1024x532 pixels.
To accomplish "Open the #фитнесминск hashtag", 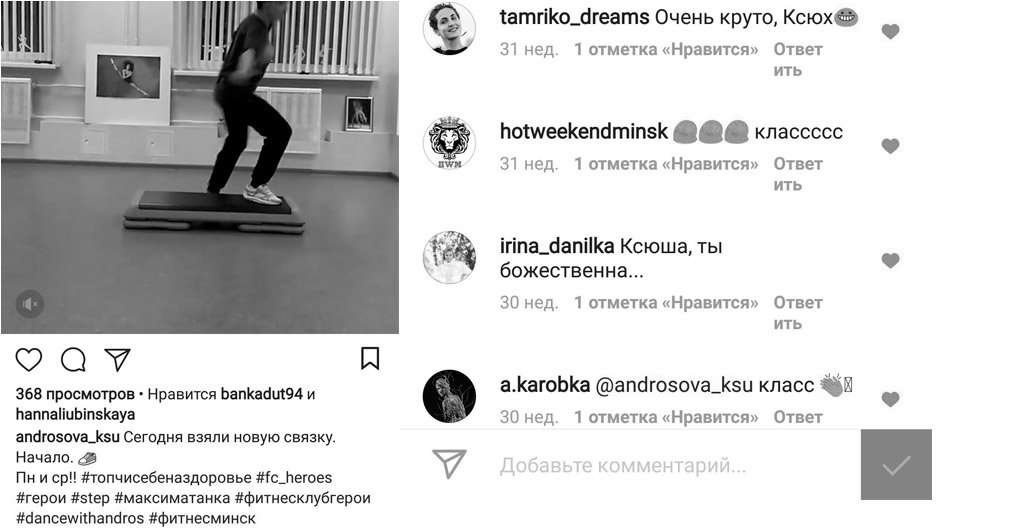I will tap(202, 518).
